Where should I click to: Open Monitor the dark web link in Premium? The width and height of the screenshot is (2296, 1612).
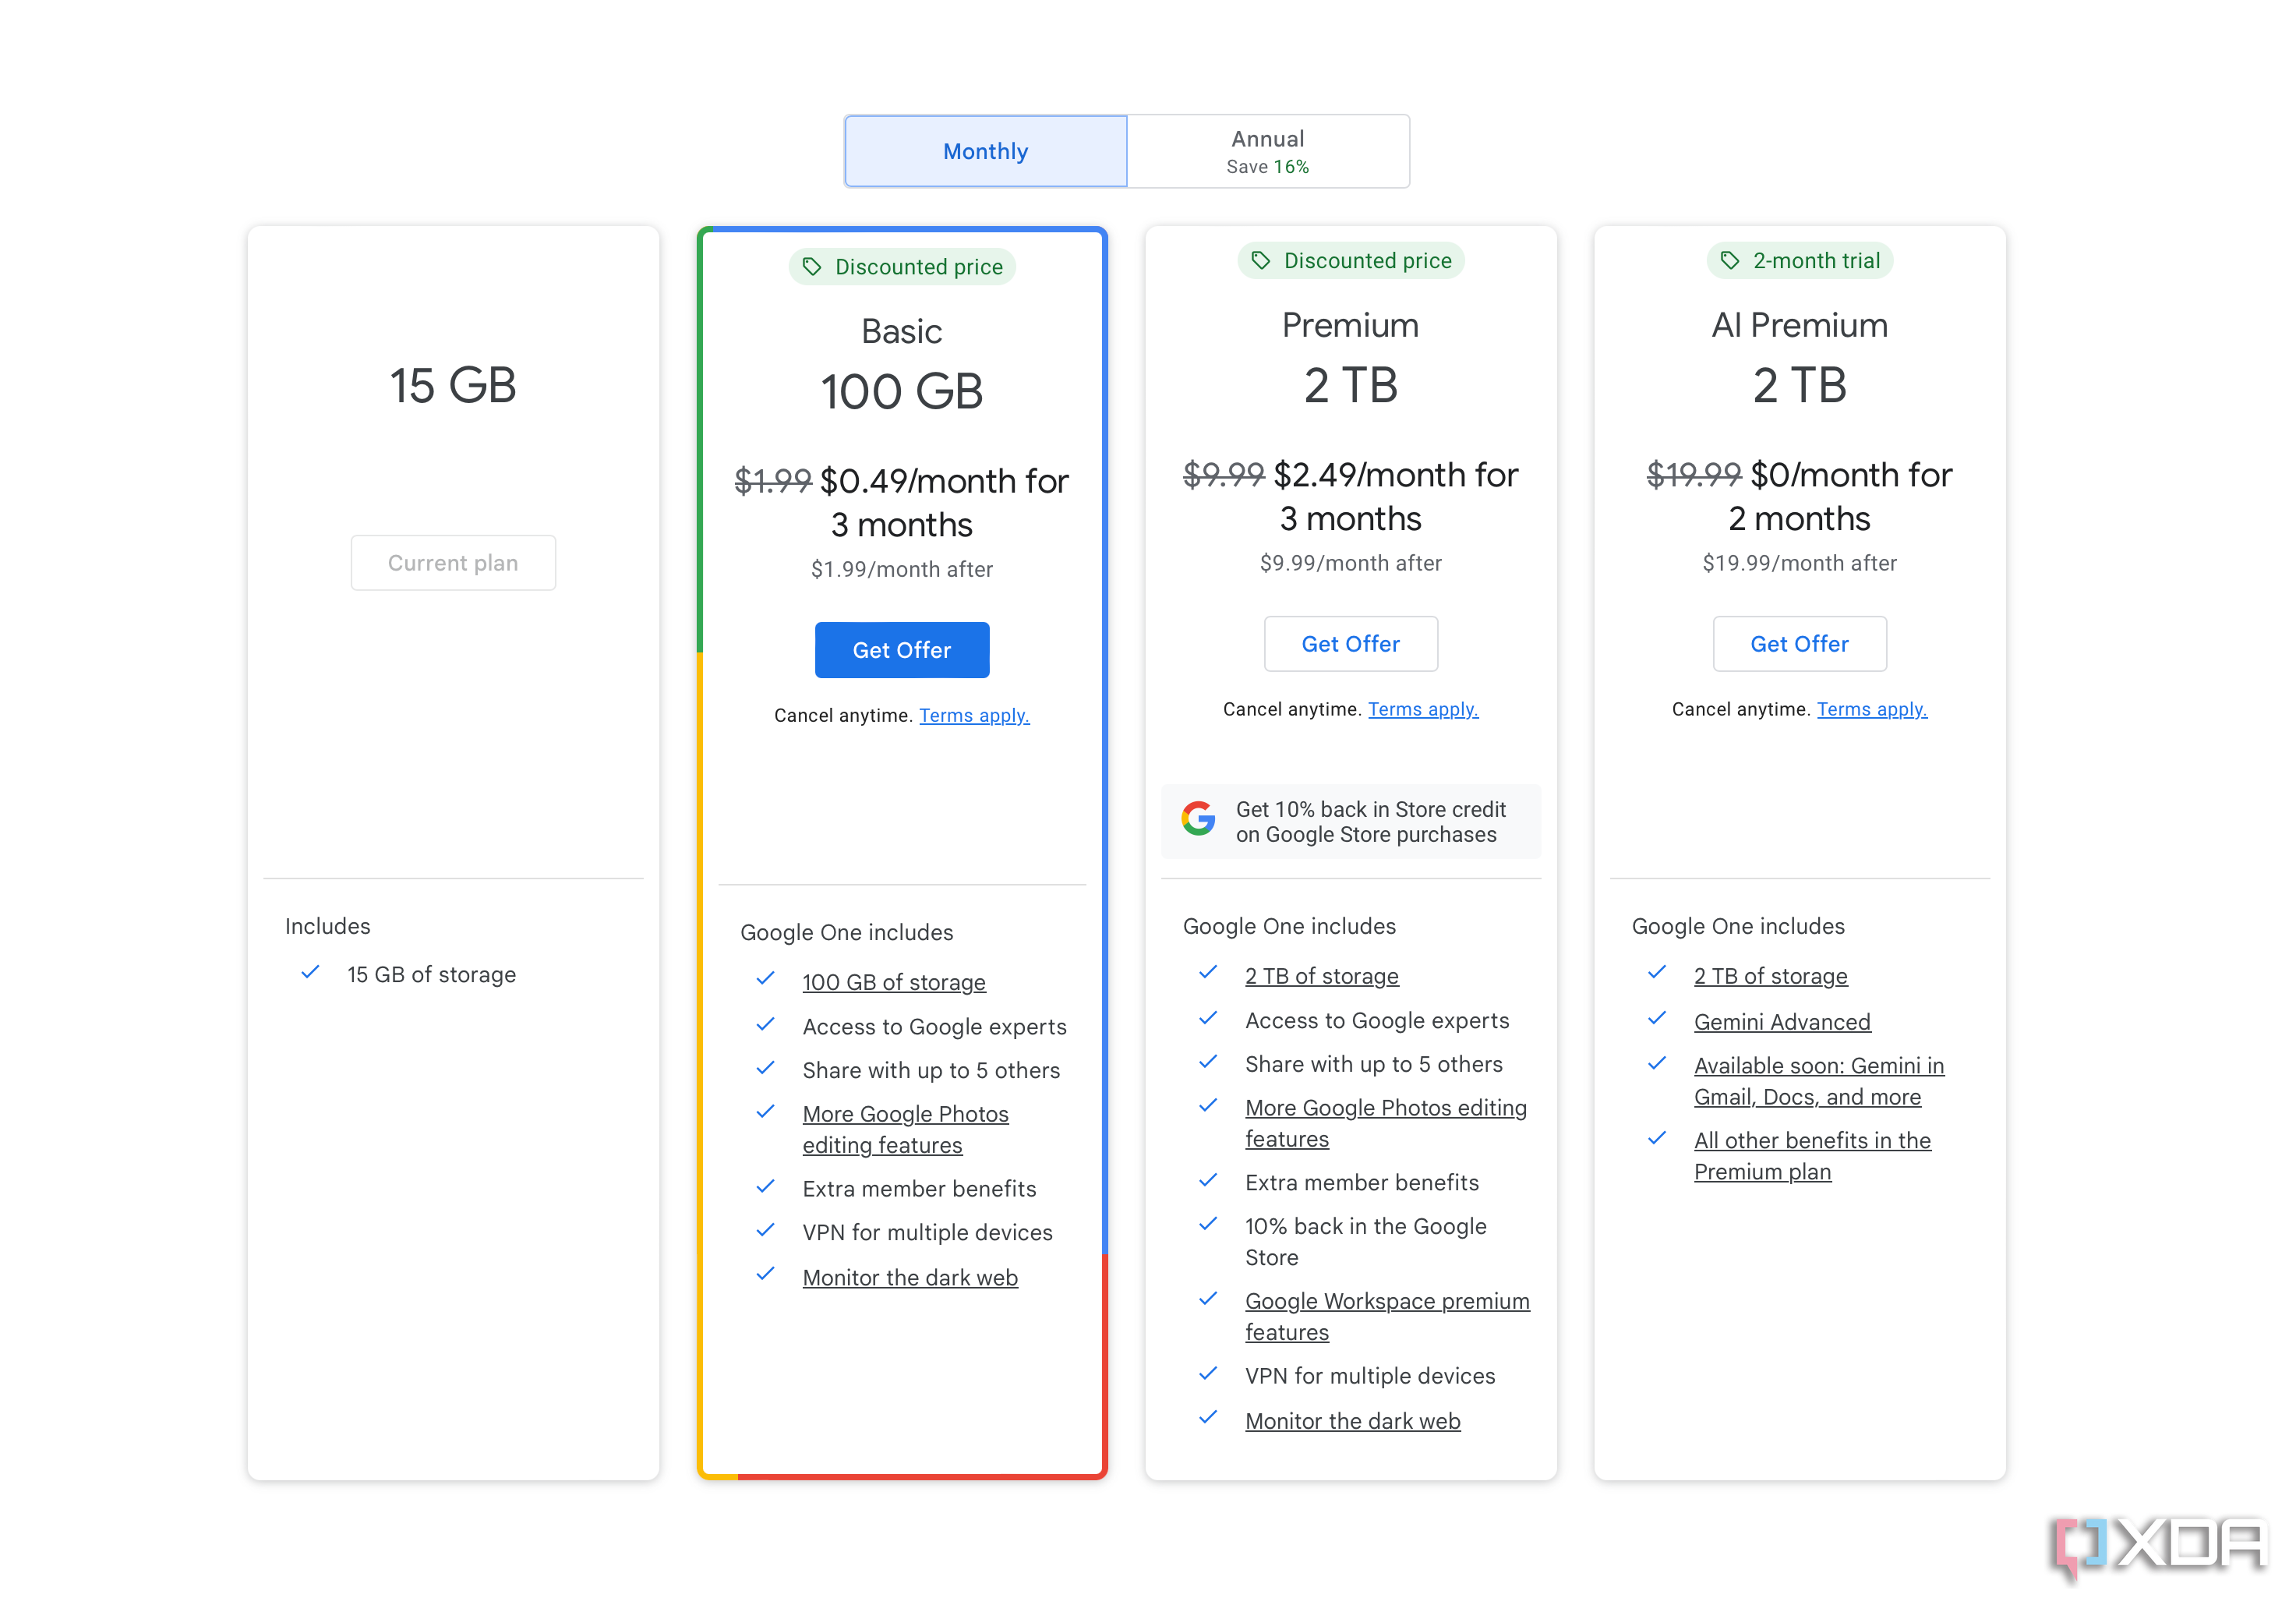click(x=1353, y=1421)
